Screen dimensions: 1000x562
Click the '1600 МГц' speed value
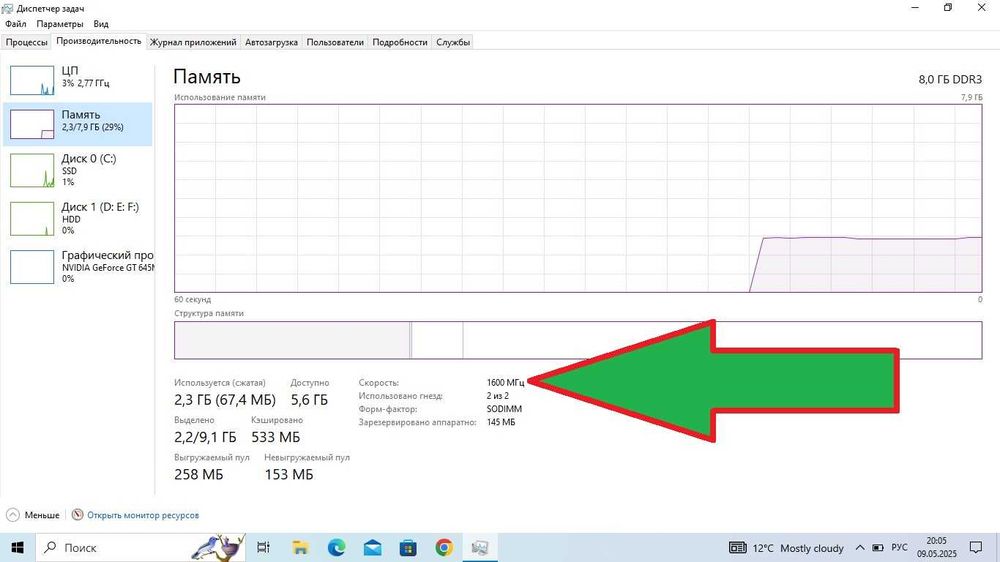506,383
